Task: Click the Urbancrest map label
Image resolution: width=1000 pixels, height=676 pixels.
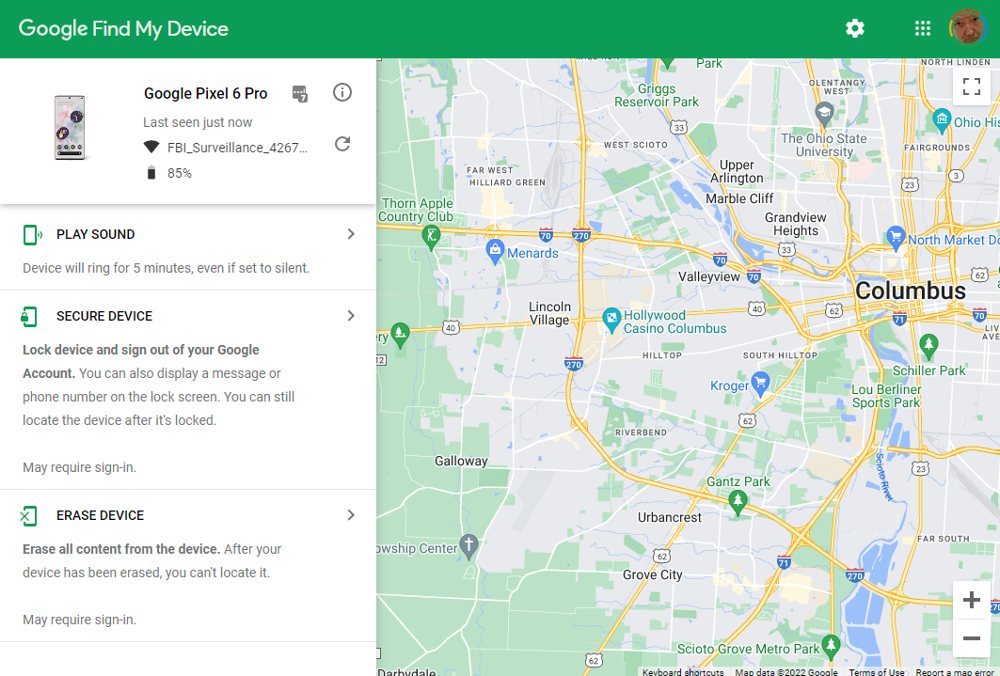Action: [670, 517]
